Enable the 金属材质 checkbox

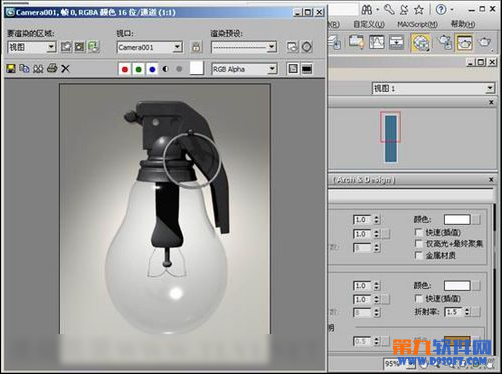point(419,255)
